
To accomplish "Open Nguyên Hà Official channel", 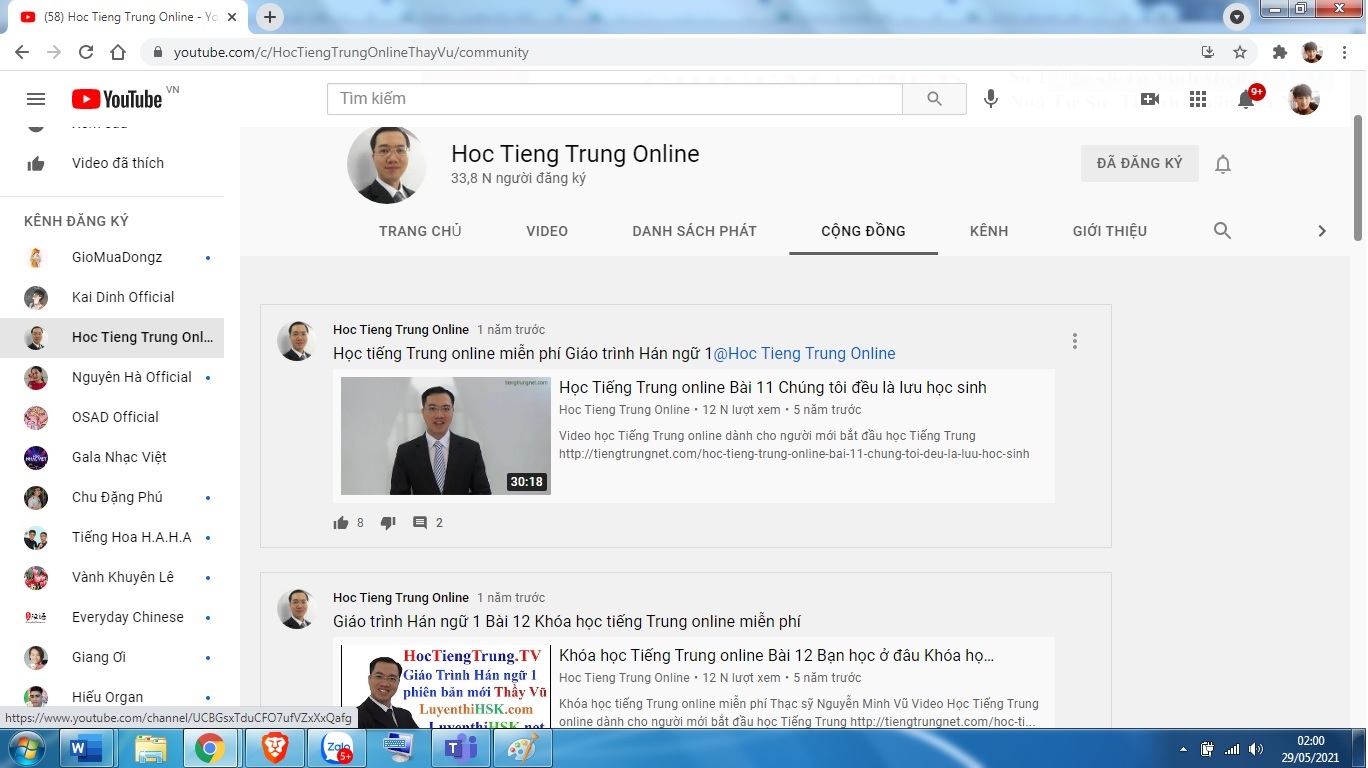I will point(112,377).
